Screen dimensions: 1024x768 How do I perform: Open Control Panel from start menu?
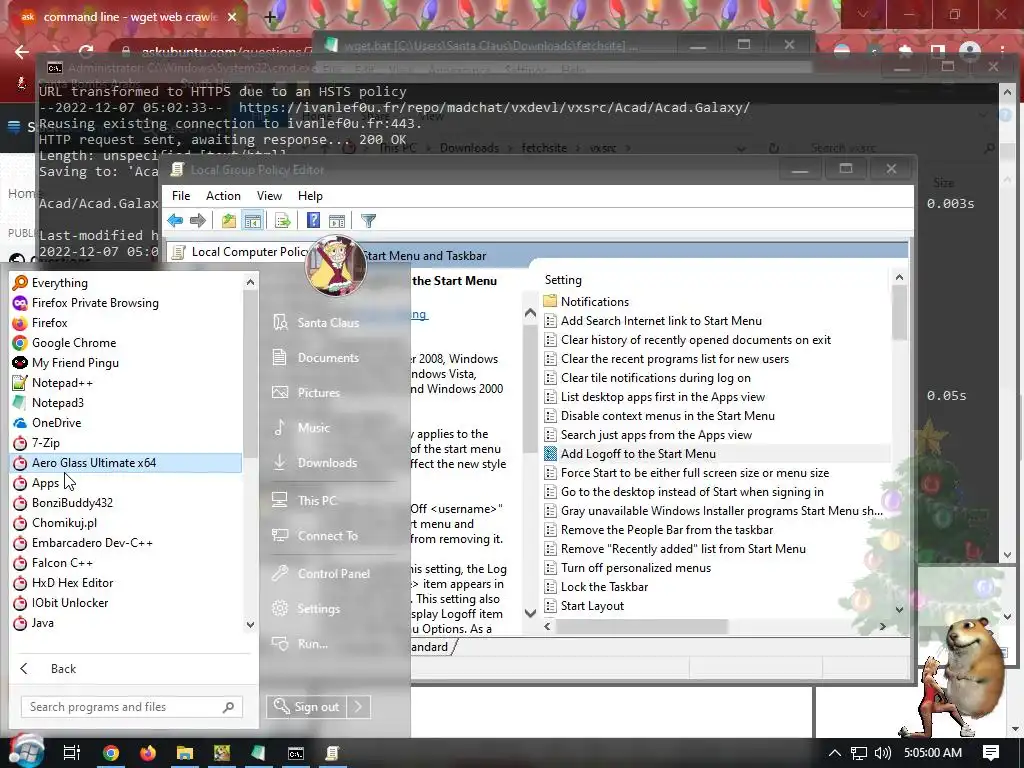(x=333, y=574)
